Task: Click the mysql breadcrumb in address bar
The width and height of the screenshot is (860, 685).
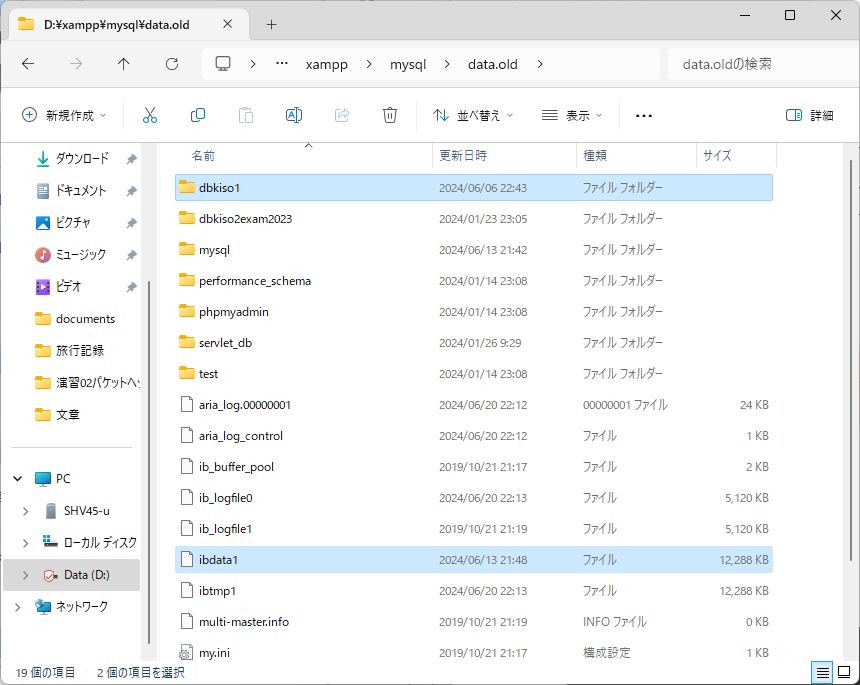Action: pyautogui.click(x=408, y=64)
